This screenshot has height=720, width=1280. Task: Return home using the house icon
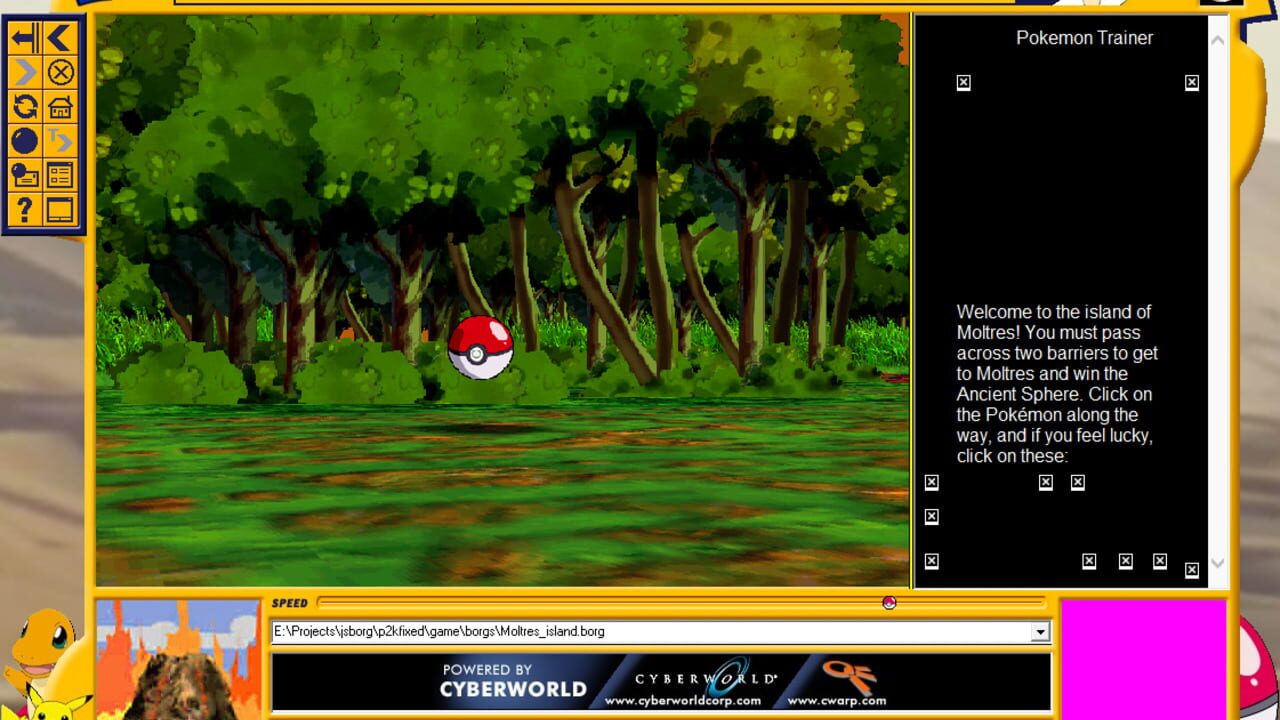point(60,107)
